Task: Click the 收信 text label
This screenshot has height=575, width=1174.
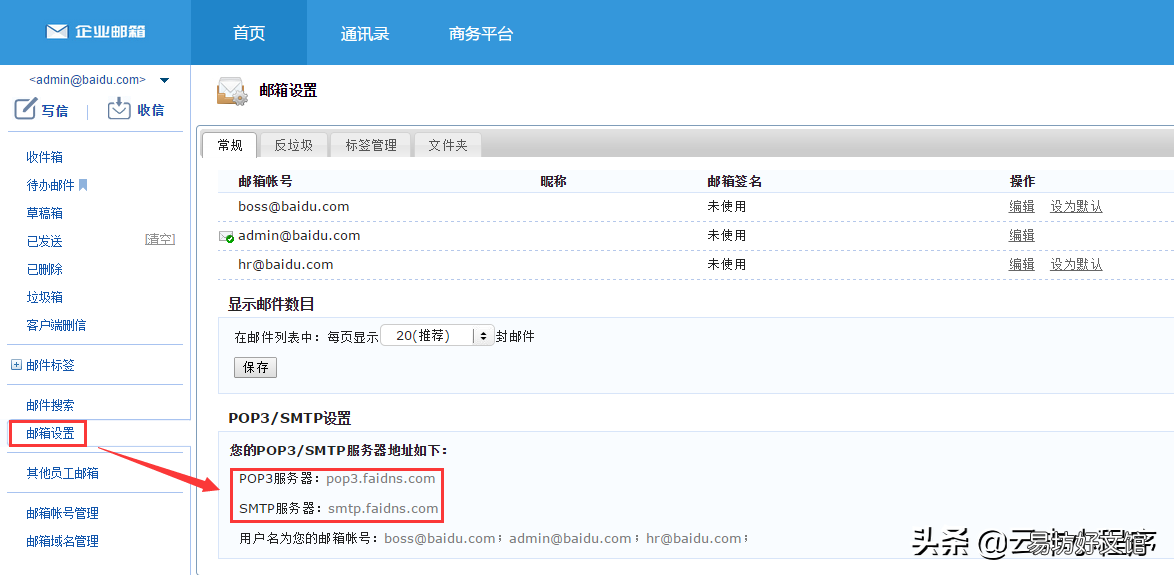Action: pyautogui.click(x=150, y=110)
